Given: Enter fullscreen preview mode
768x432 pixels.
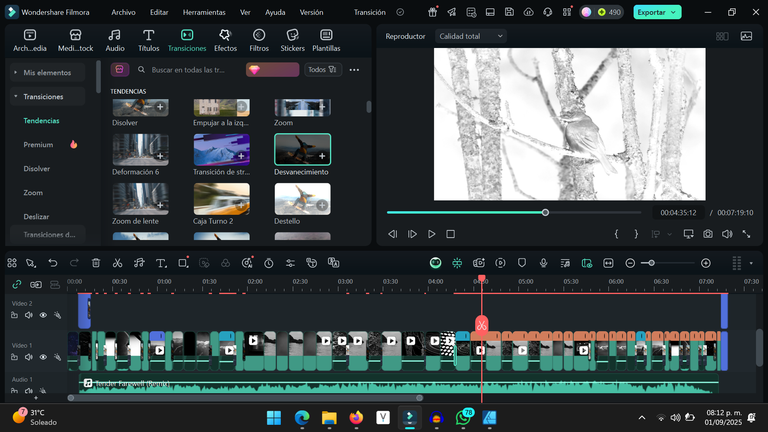Looking at the screenshot, I should click(x=746, y=234).
